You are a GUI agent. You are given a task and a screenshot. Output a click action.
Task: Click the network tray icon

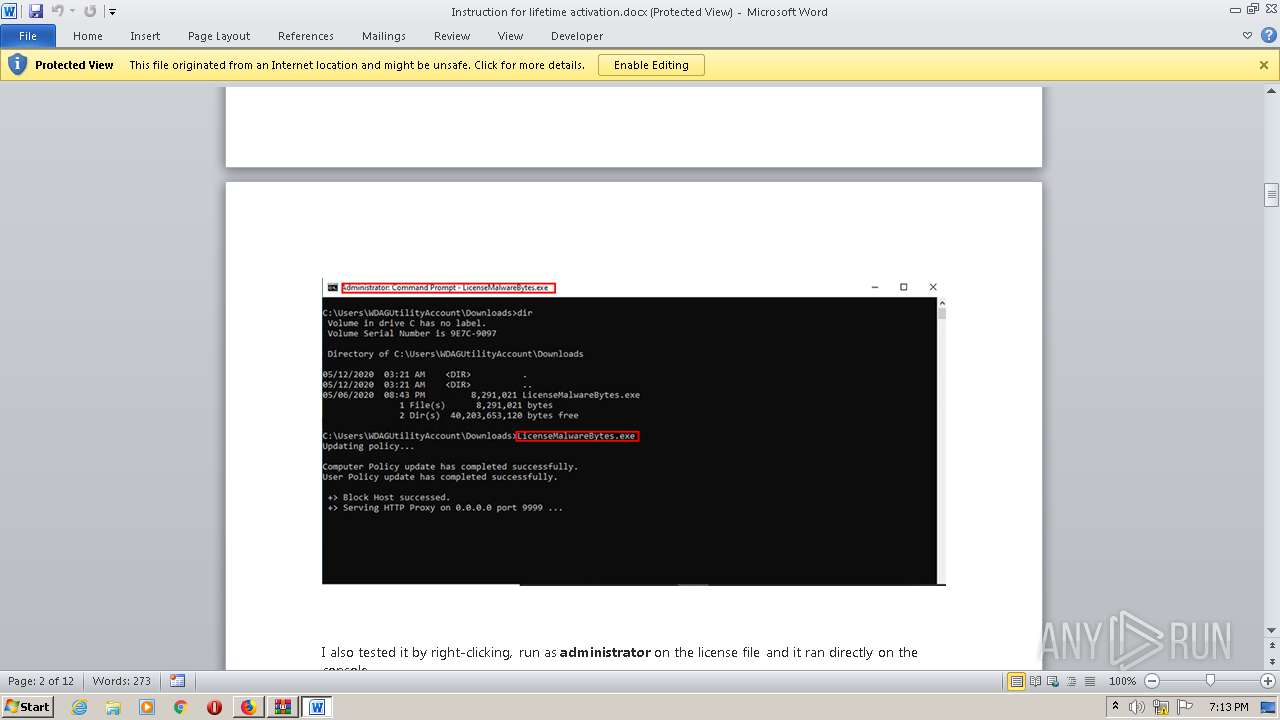(1161, 707)
